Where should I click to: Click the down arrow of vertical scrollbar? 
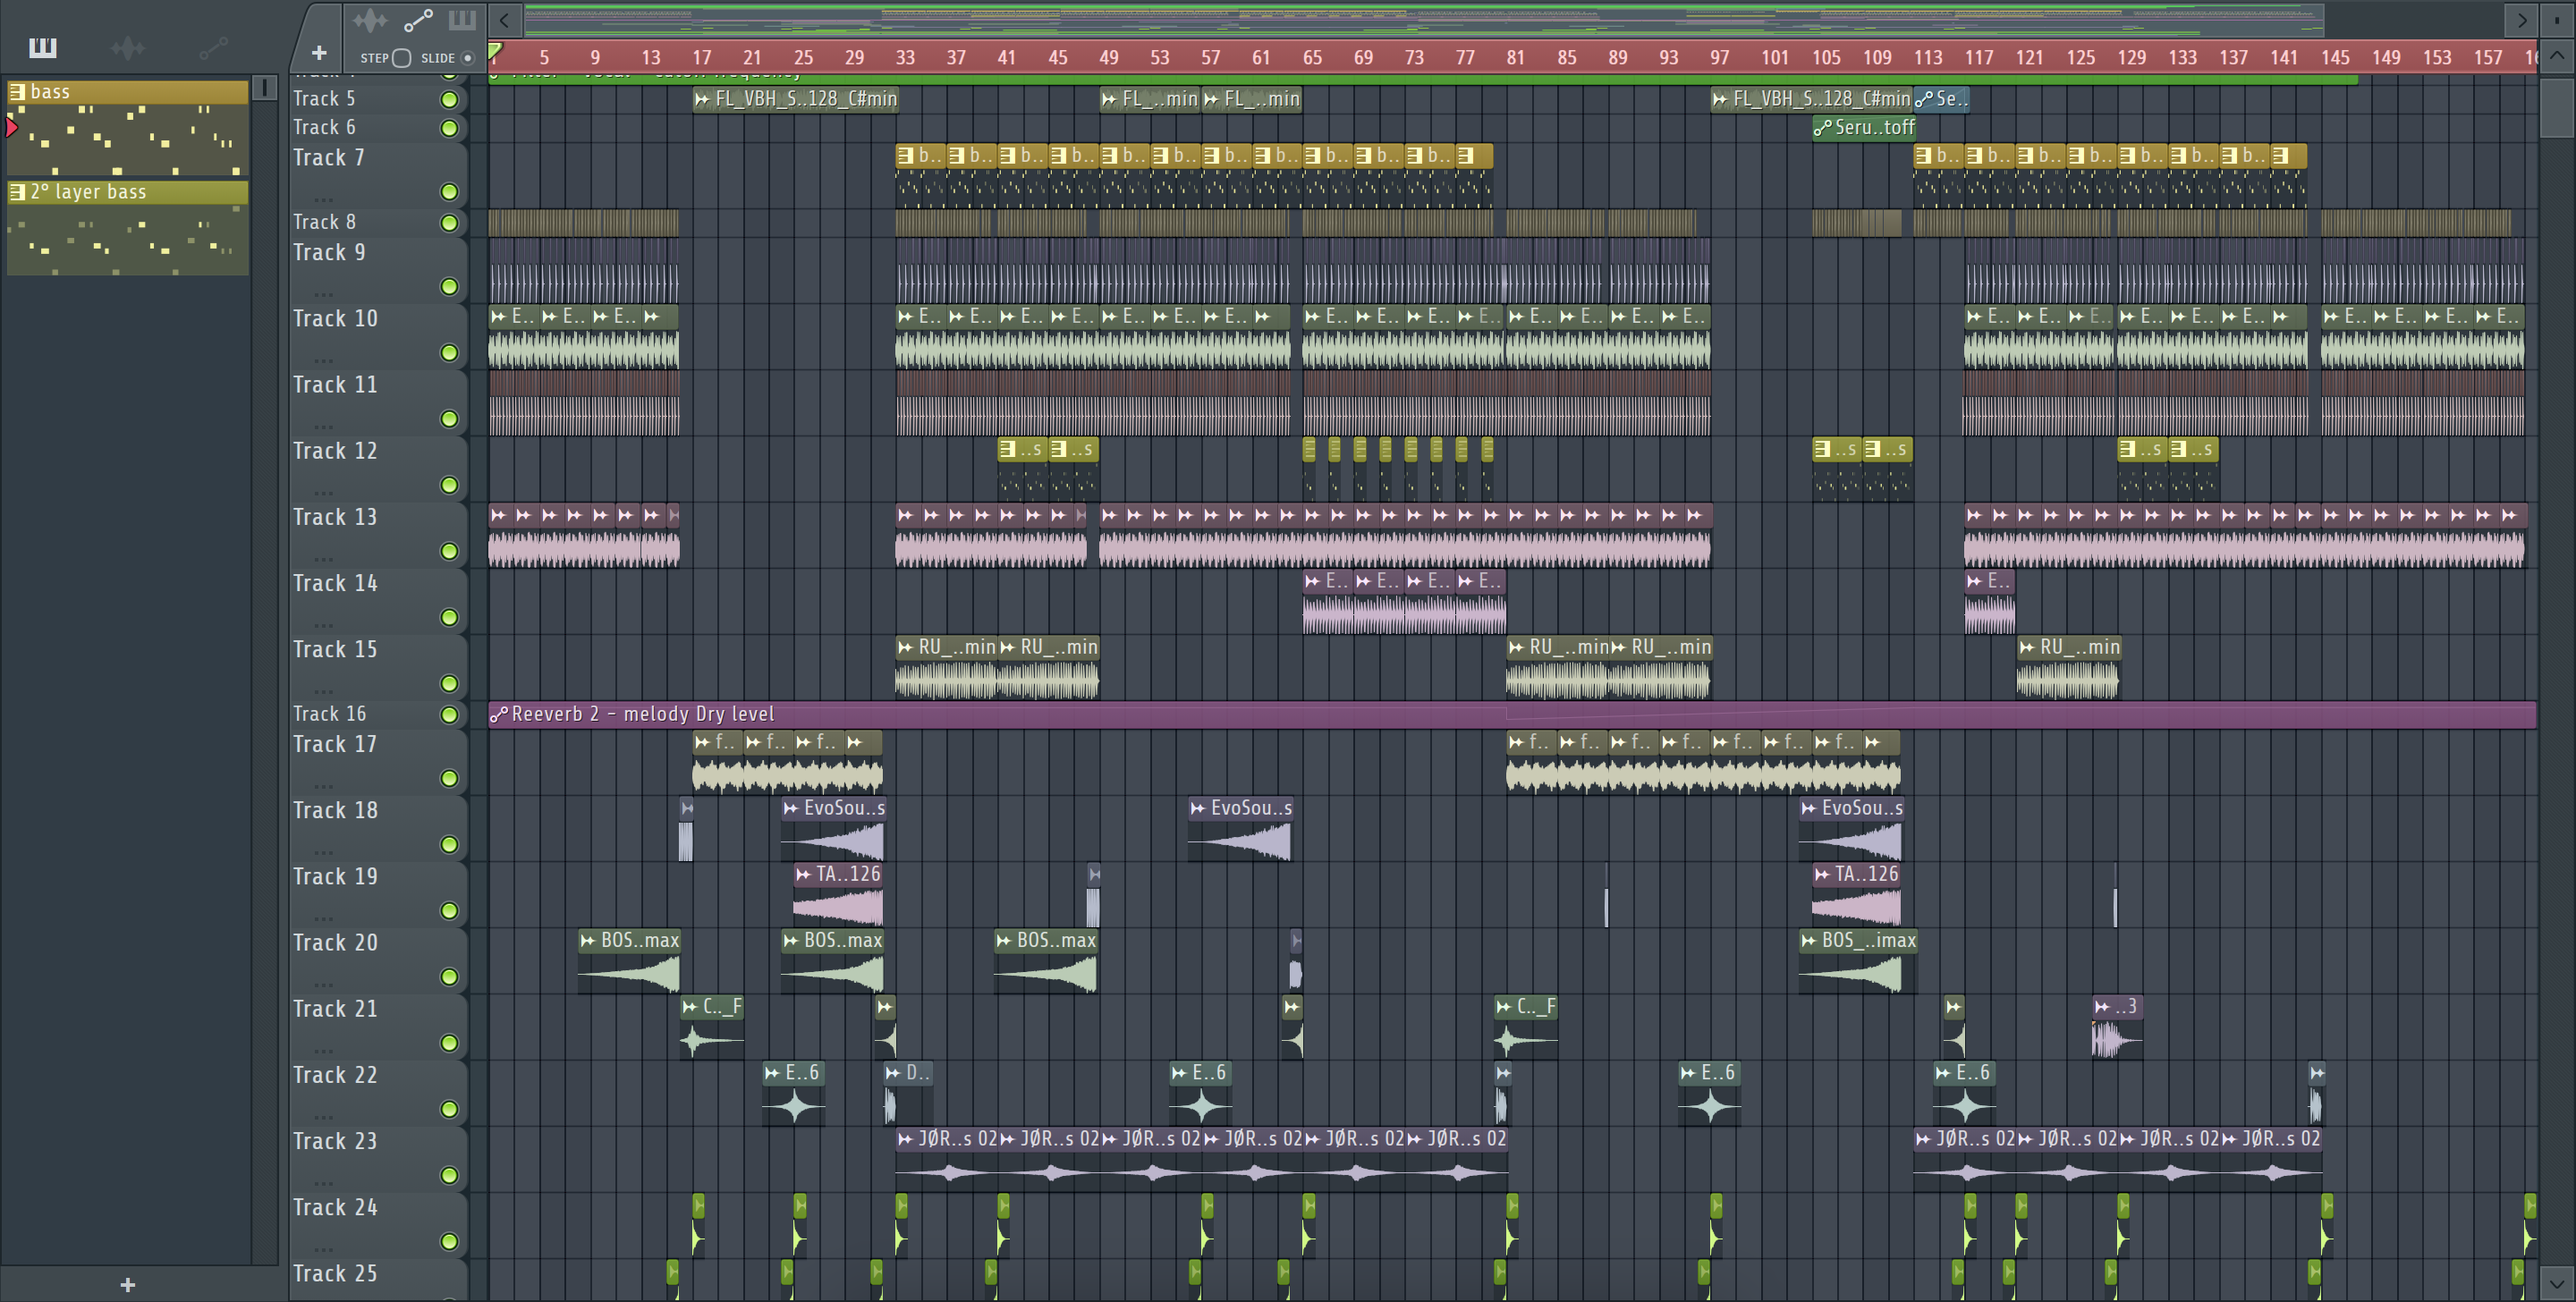(x=2557, y=1283)
